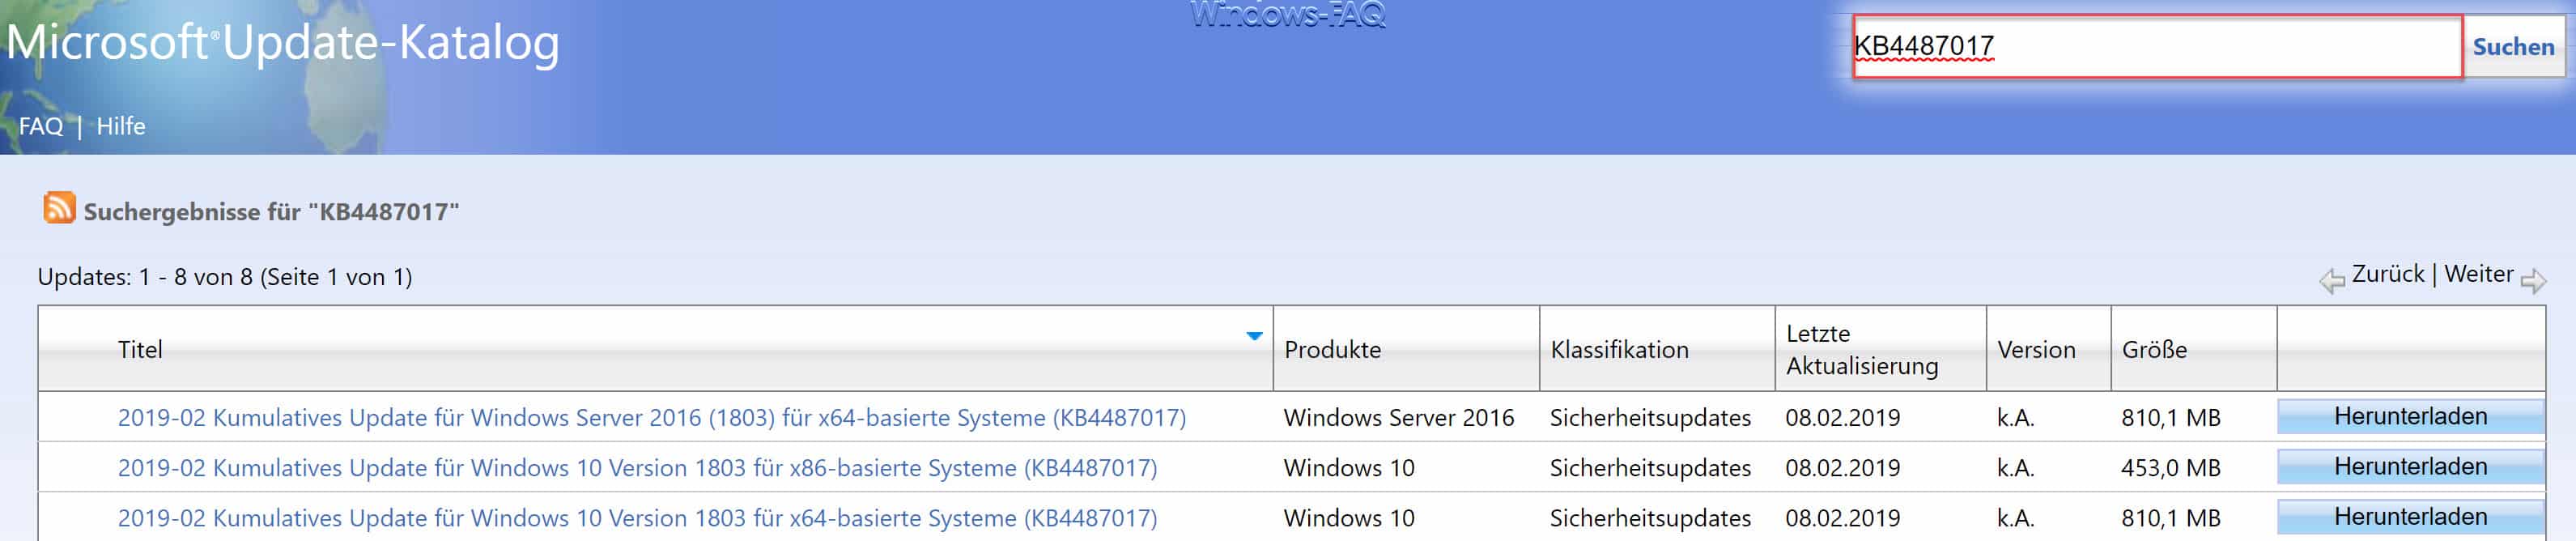Click the RSS feed icon beside Suchergebnisse
The width and height of the screenshot is (2576, 541).
(59, 208)
